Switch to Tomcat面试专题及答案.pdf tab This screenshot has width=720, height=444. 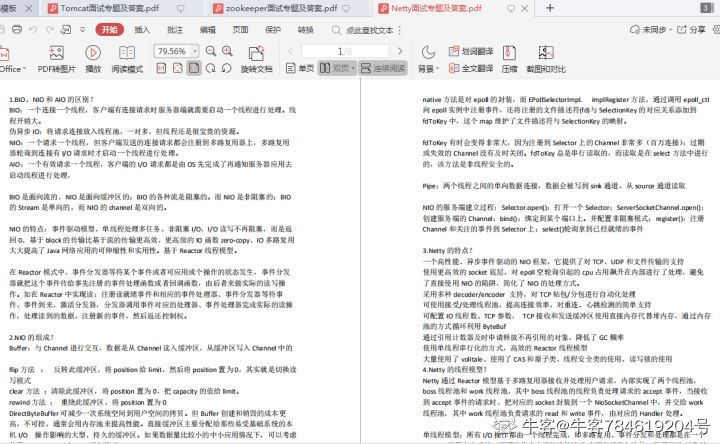point(110,8)
